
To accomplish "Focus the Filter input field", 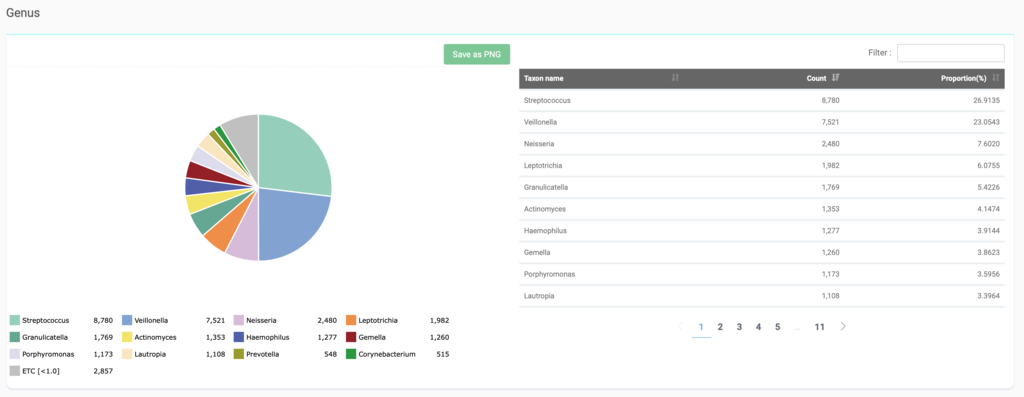I will click(950, 53).
